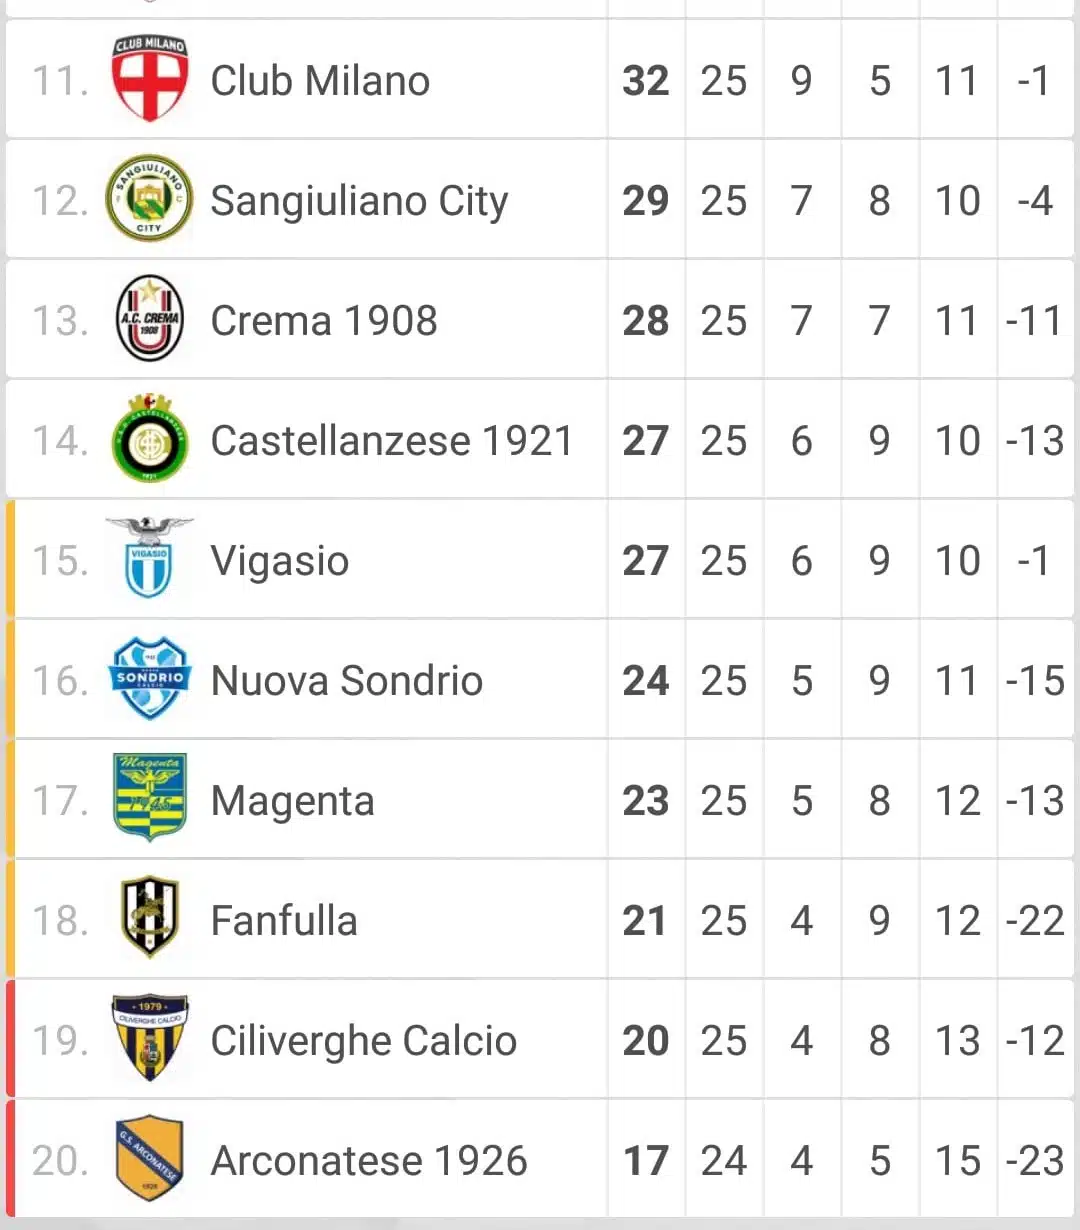Image resolution: width=1080 pixels, height=1230 pixels.
Task: Select the Magenta club badge
Action: 149,798
